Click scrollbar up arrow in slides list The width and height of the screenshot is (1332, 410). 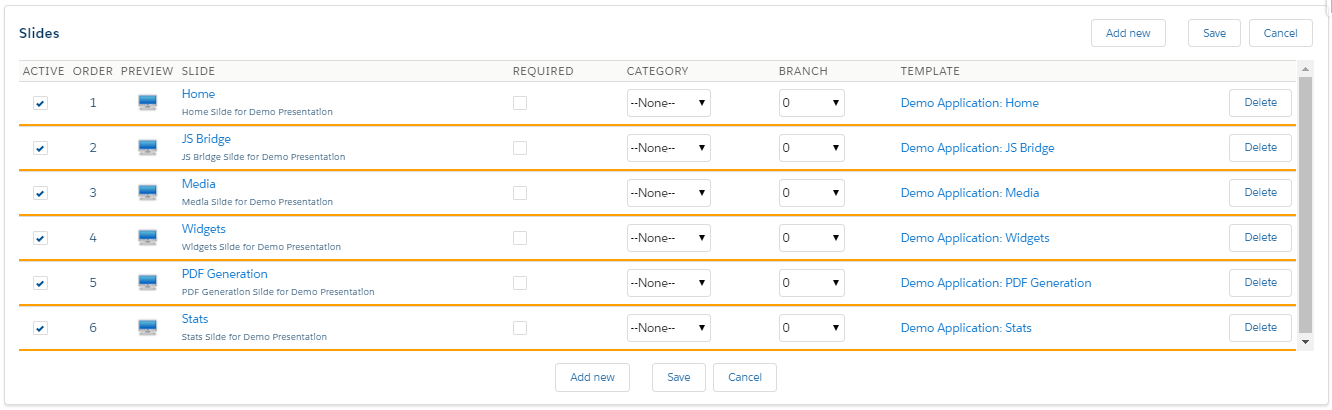pos(1304,69)
